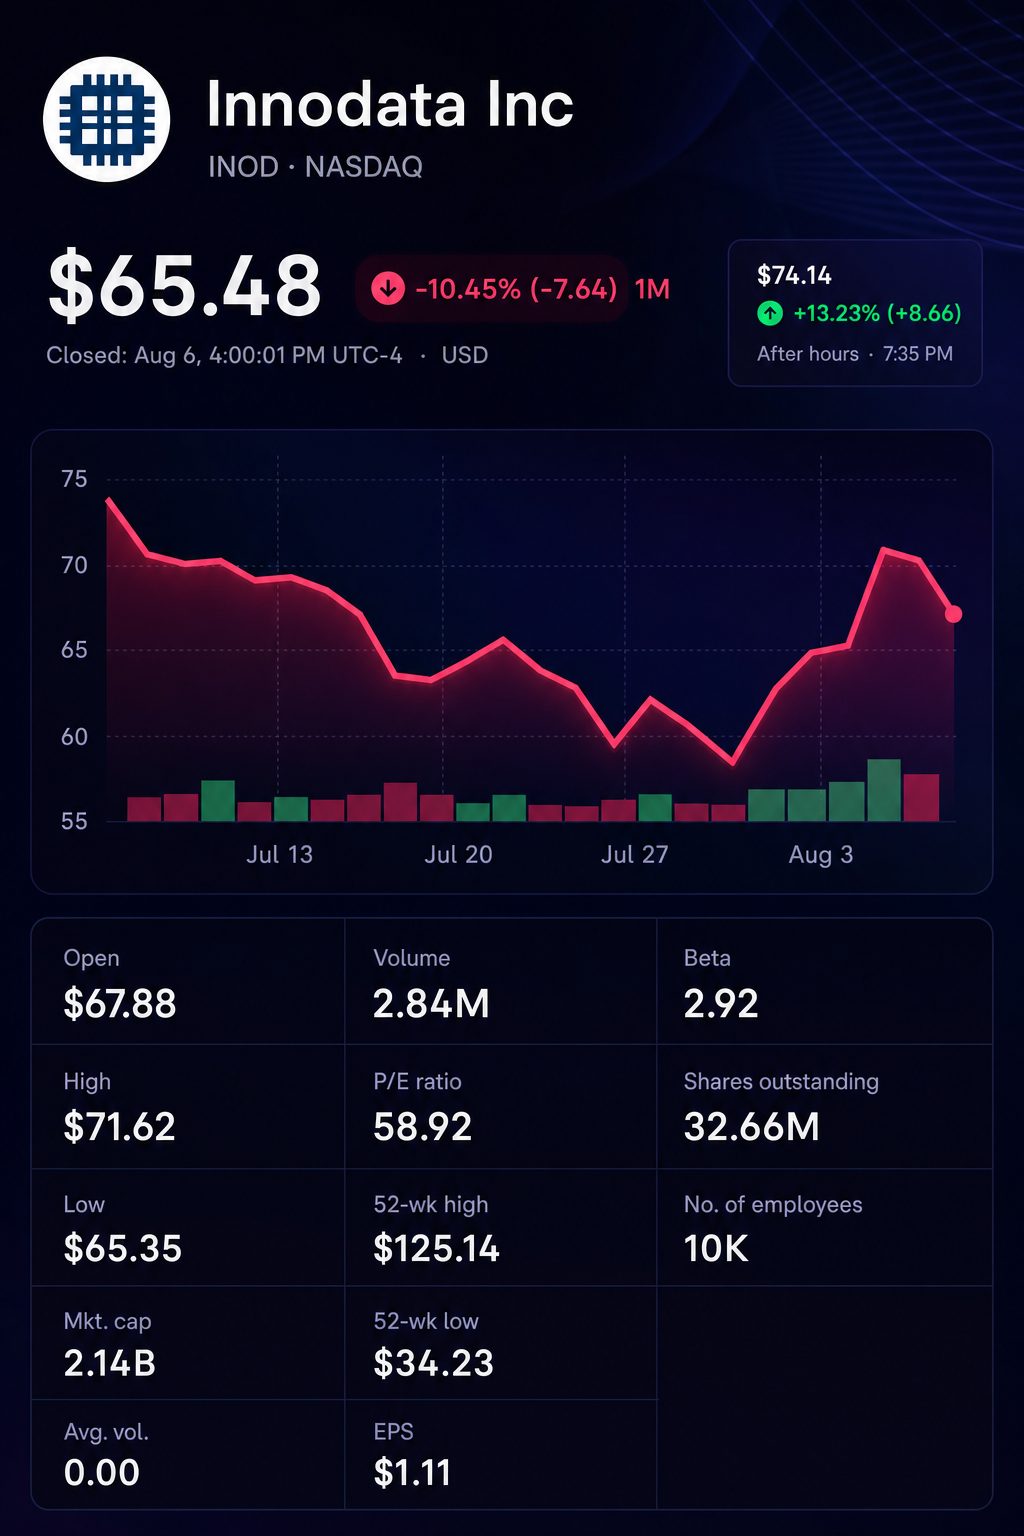This screenshot has height=1536, width=1024.
Task: Click the Innodata company logo icon
Action: [x=107, y=119]
